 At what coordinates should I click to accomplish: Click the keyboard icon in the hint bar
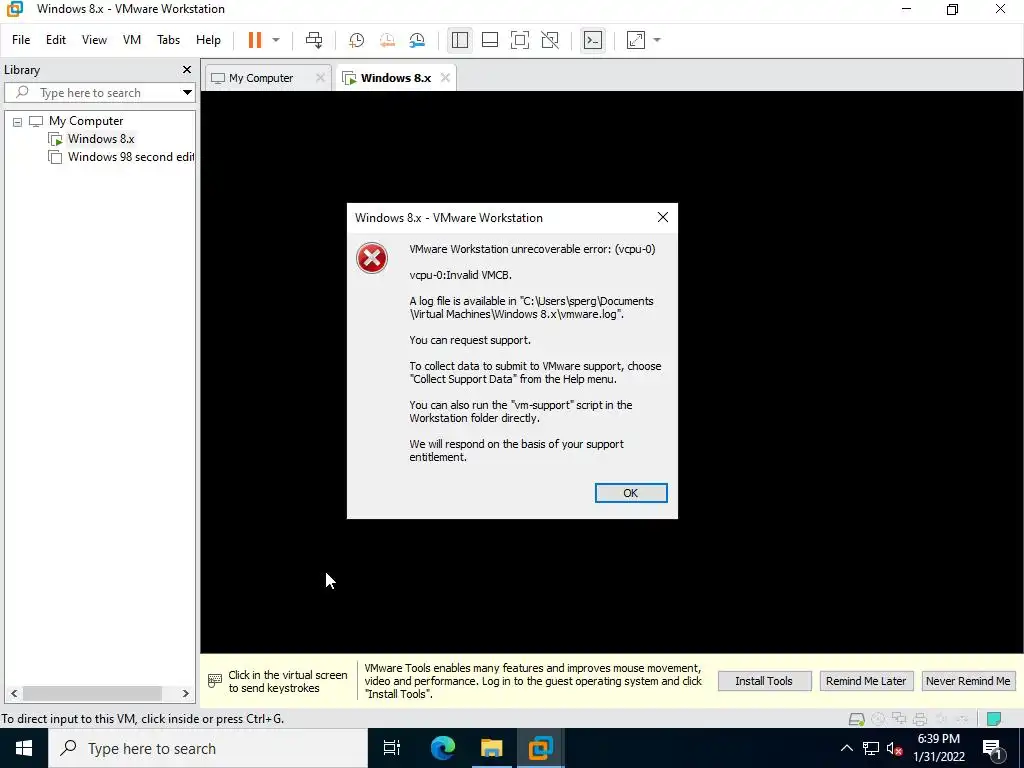click(x=214, y=681)
